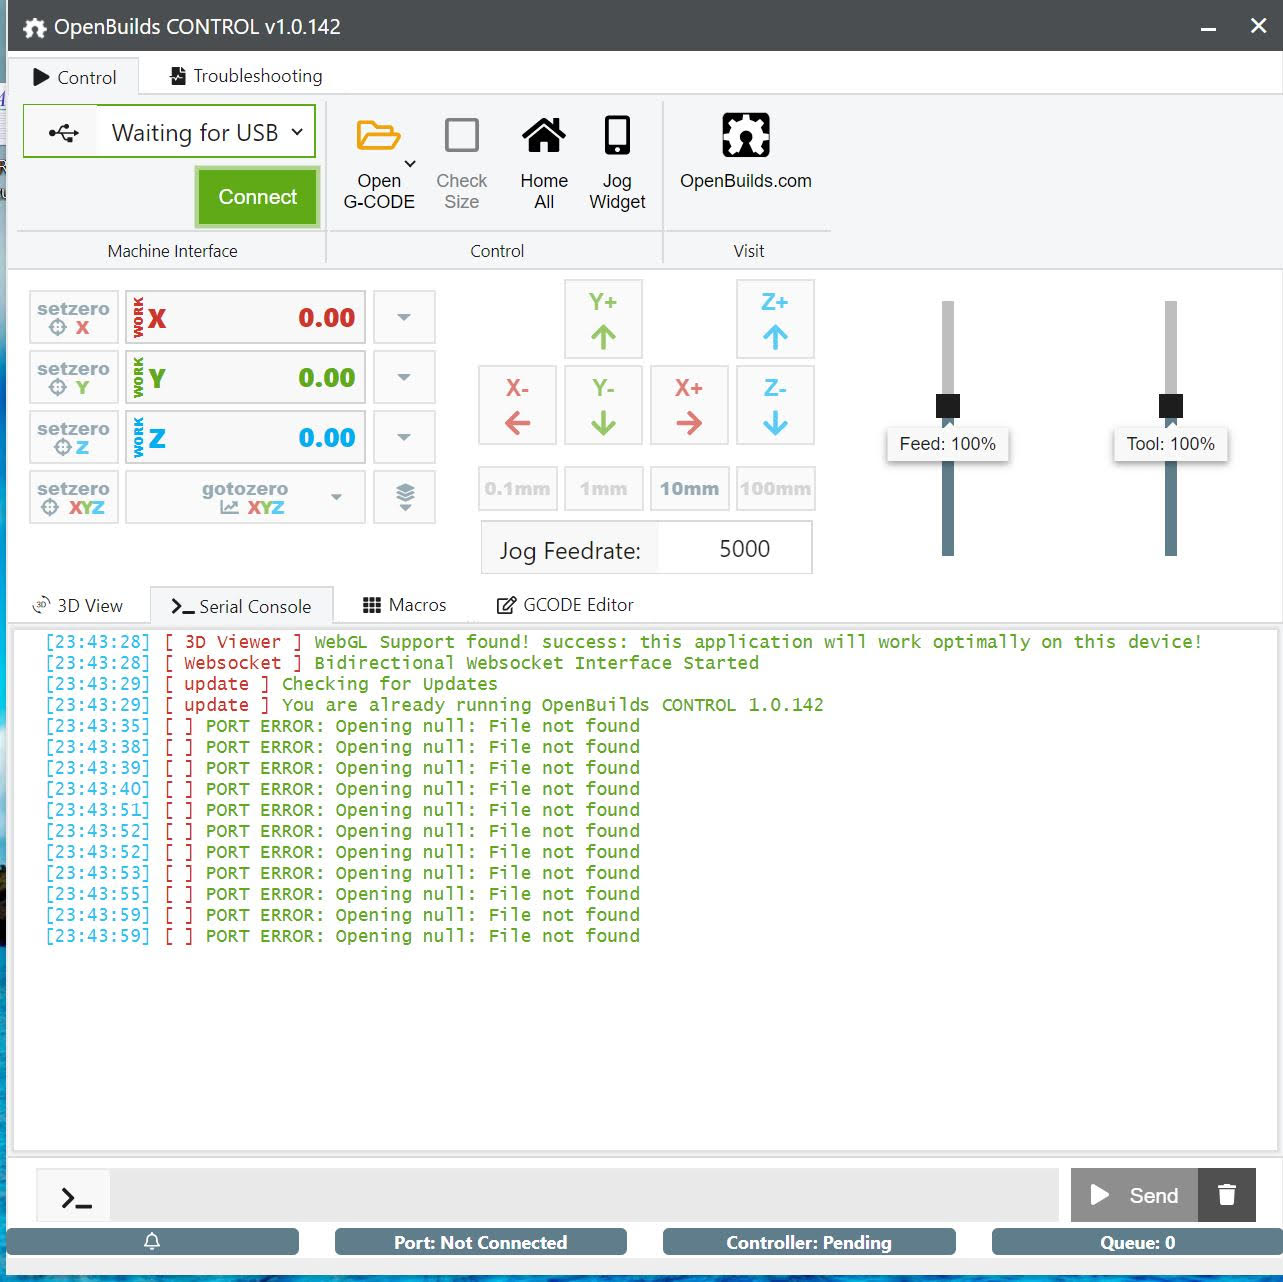Minimize the OpenBuilds CONTROL window
This screenshot has width=1283, height=1282.
click(x=1208, y=27)
